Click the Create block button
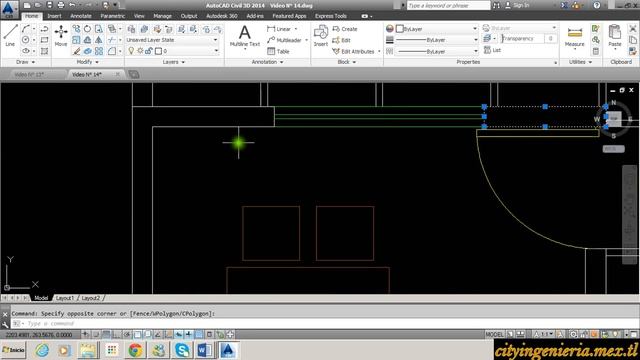 click(345, 29)
